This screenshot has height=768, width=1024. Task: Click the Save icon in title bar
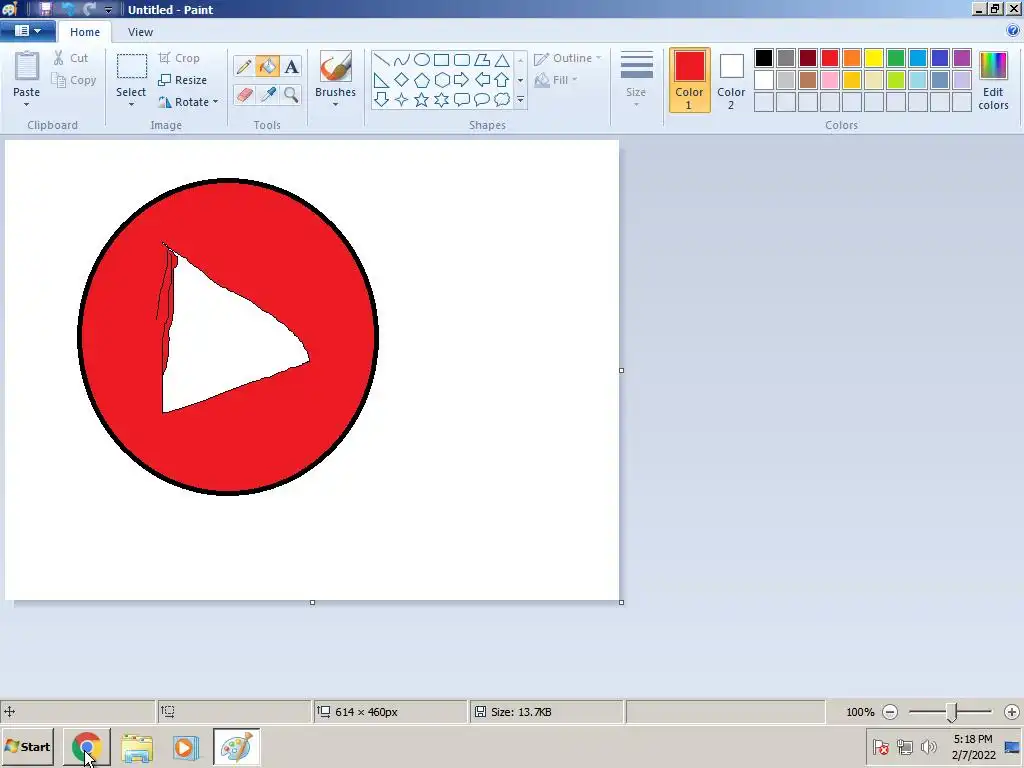click(46, 9)
